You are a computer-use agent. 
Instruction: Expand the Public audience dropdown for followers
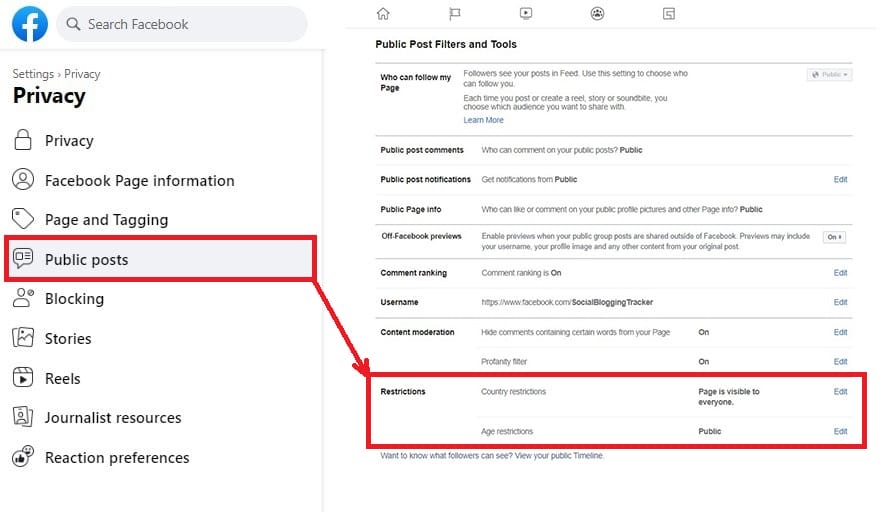click(x=829, y=75)
